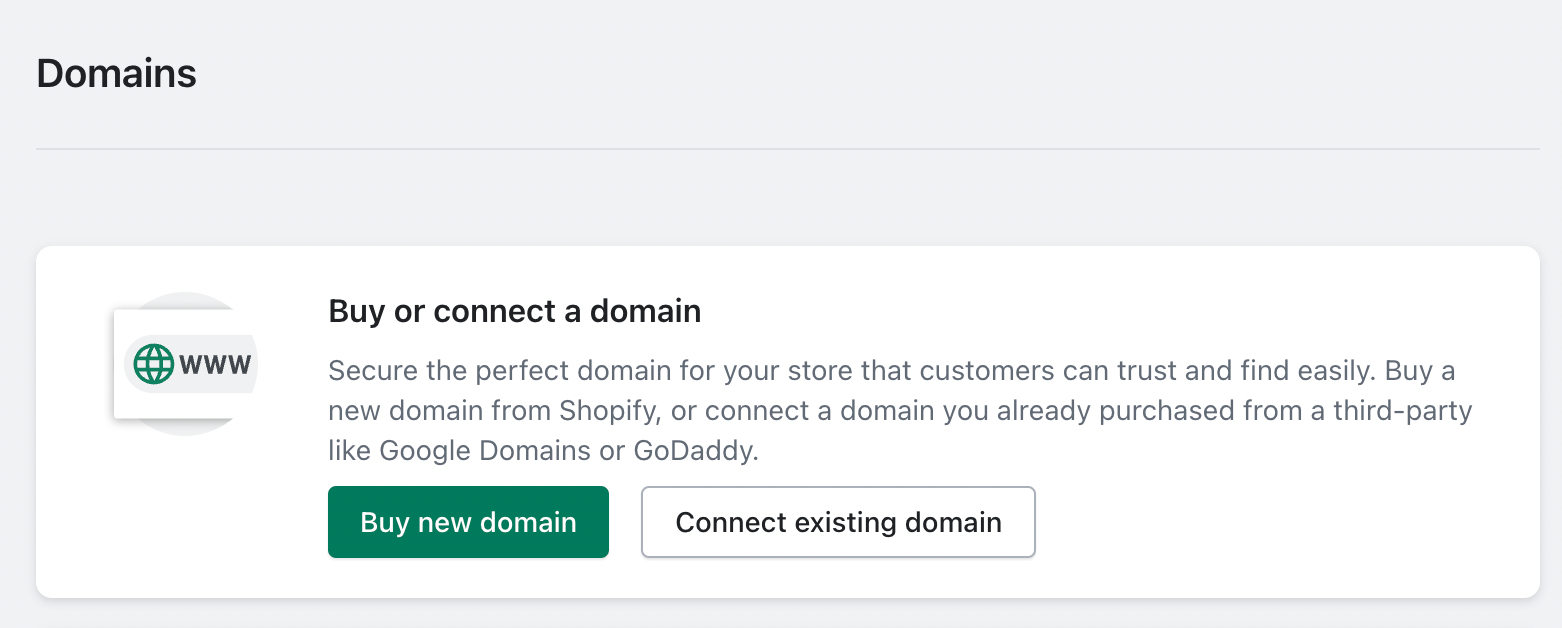Click the horizontal divider below Domains
Image resolution: width=1562 pixels, height=628 pixels.
coord(788,149)
